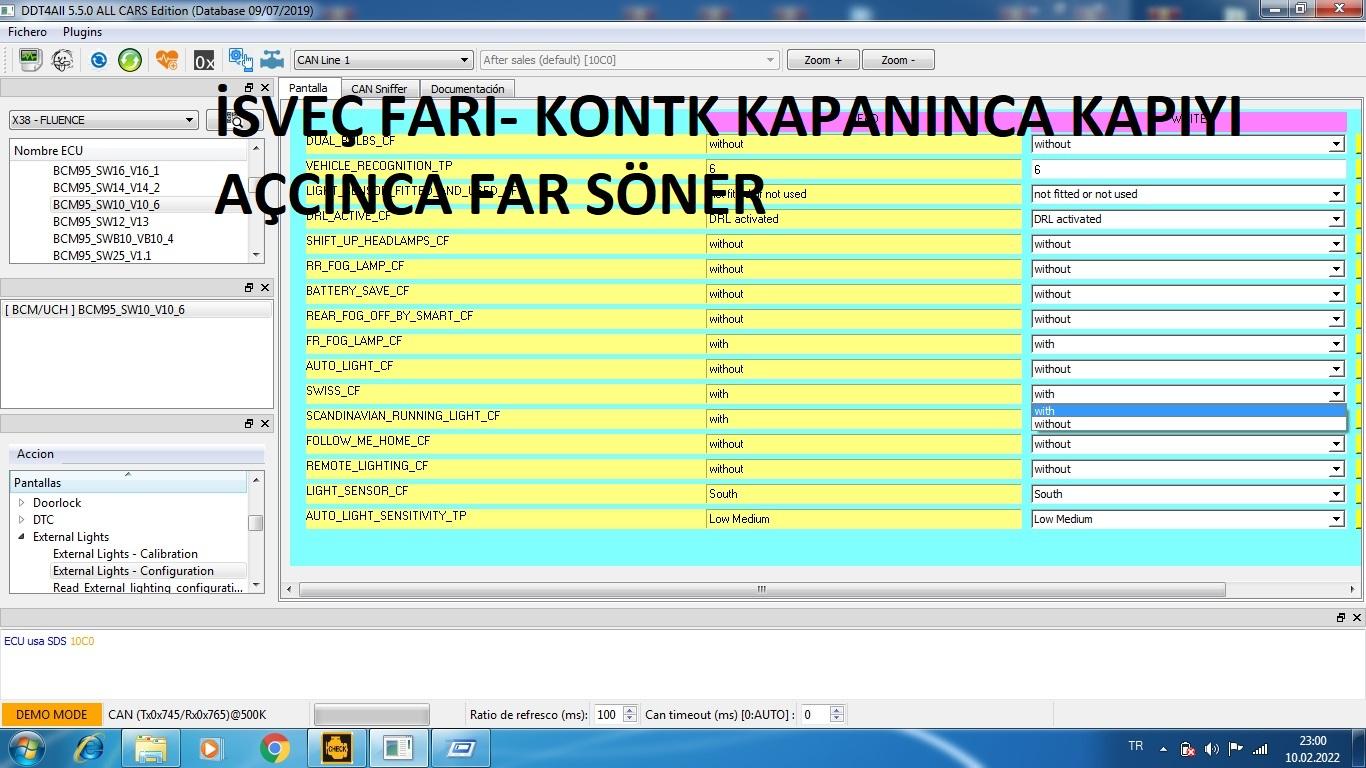Open the X38 - FLUENCE vehicle dropdown
Image resolution: width=1366 pixels, height=768 pixels.
click(103, 120)
